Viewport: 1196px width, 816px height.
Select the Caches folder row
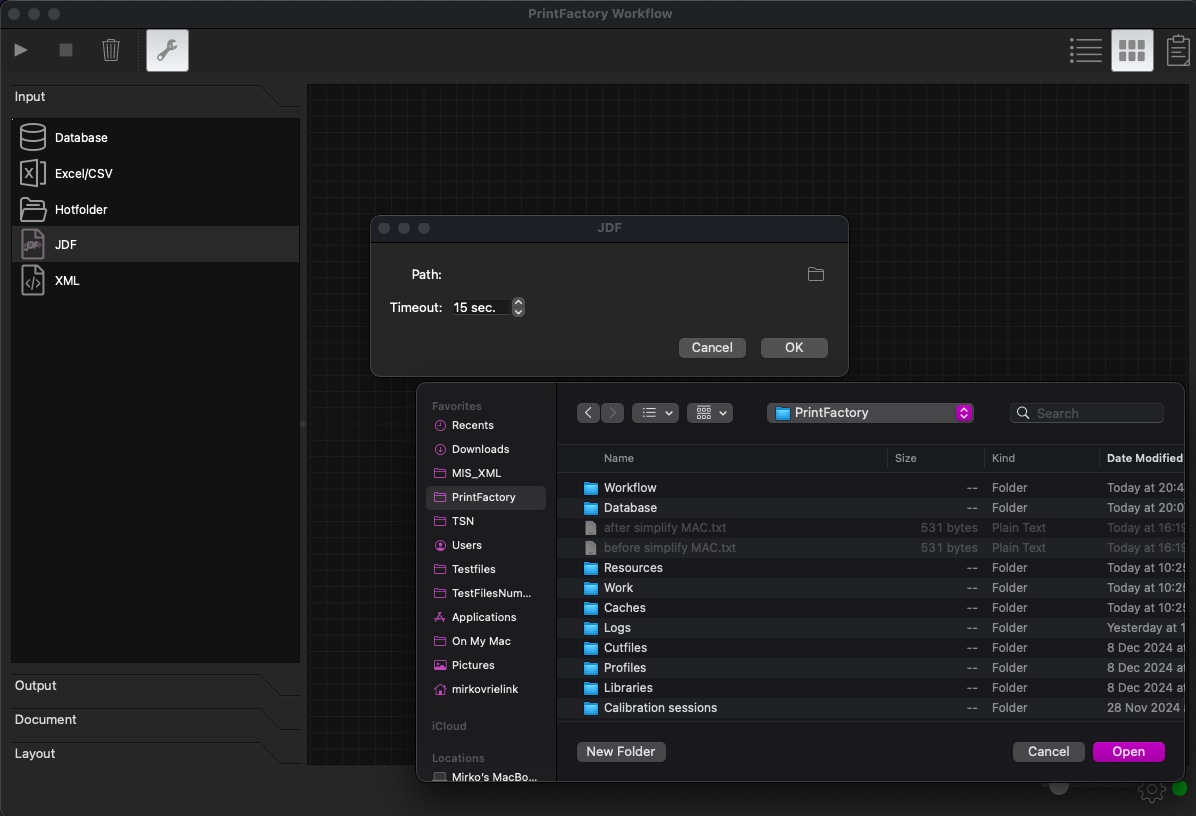pos(871,608)
